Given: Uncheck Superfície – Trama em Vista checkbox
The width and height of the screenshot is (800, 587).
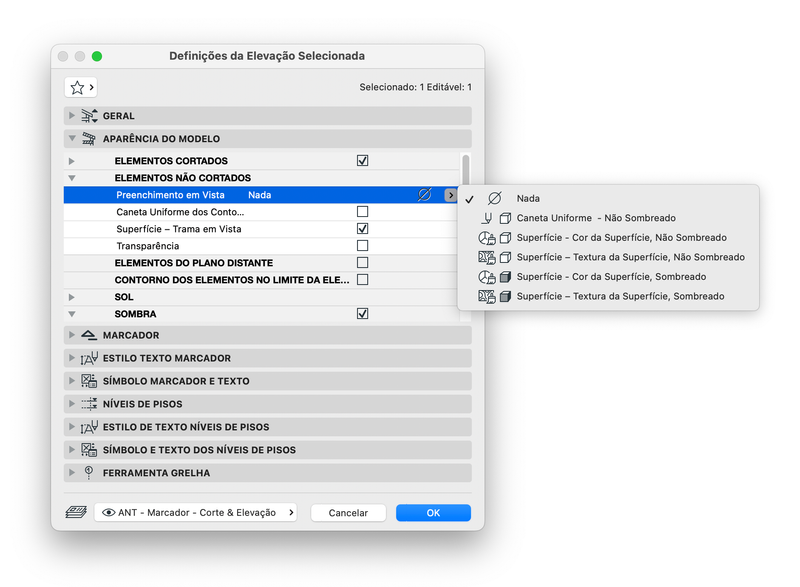Looking at the screenshot, I should pyautogui.click(x=362, y=228).
